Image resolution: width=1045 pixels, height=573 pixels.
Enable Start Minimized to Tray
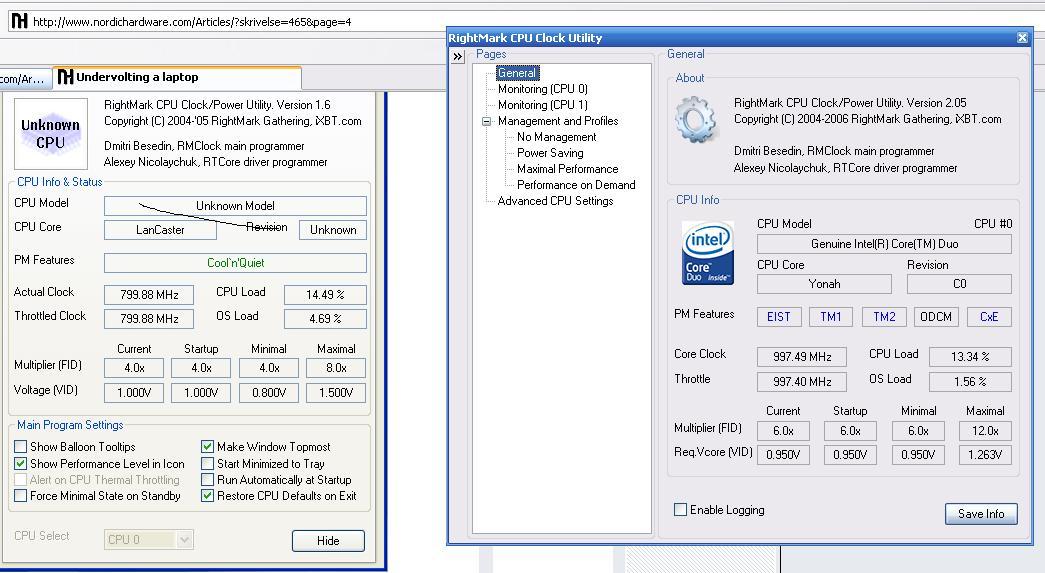(207, 463)
